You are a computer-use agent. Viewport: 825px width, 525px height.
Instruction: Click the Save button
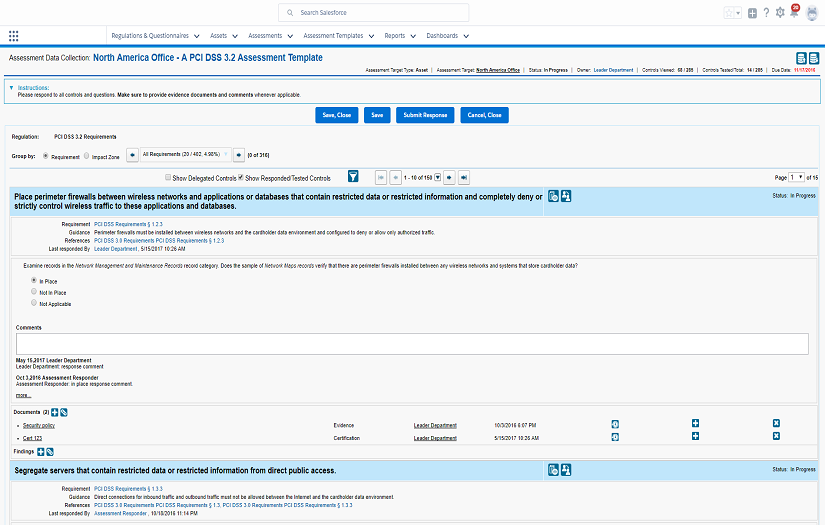(x=377, y=115)
